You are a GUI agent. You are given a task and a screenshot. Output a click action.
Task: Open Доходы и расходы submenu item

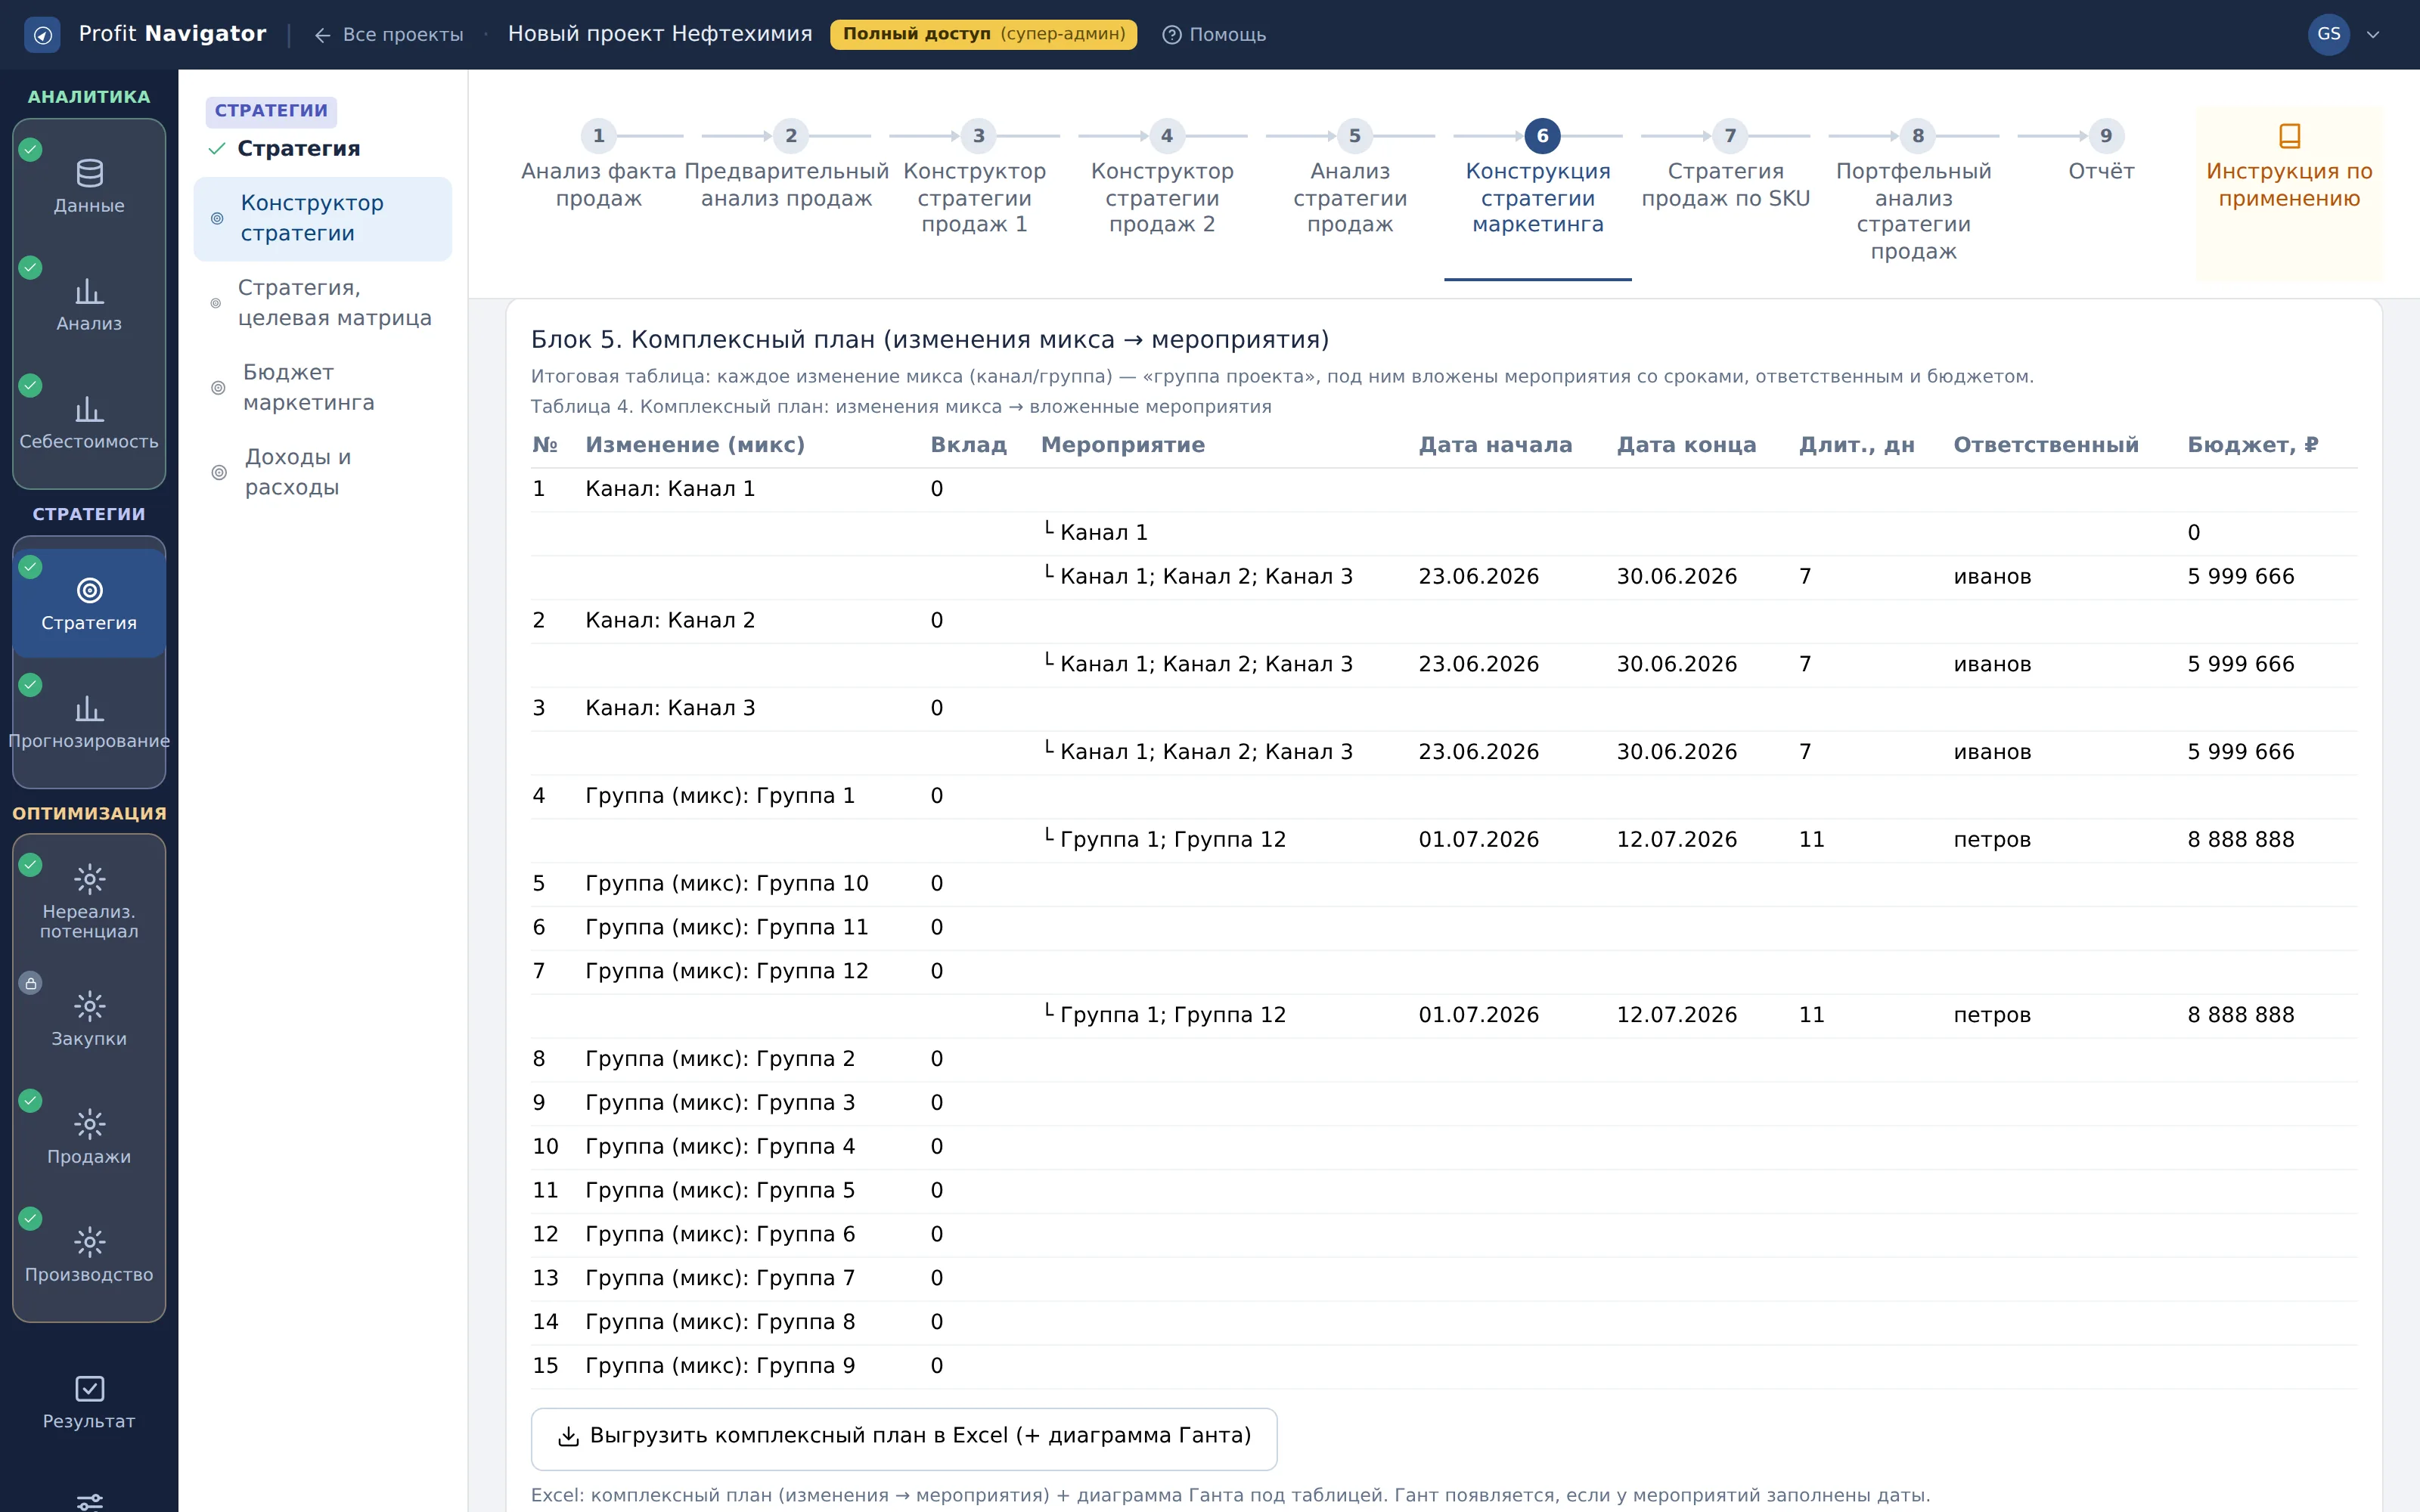pos(322,472)
